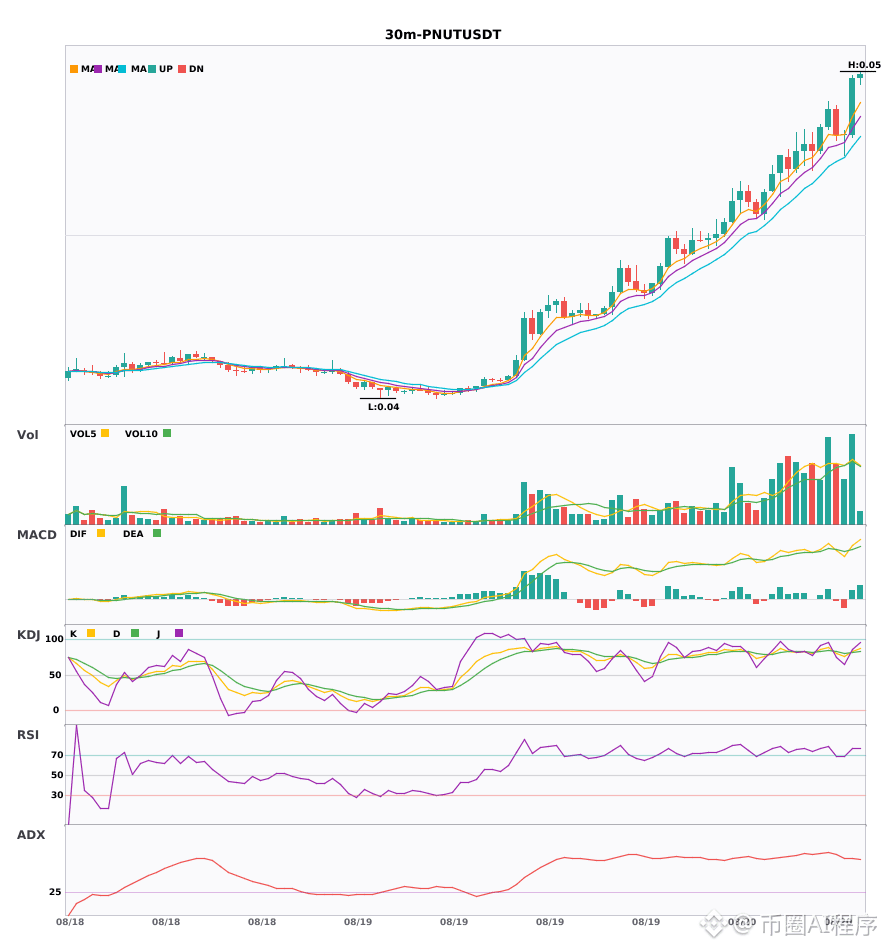Click the DN legend text
Screen dimensions: 885x950
[x=196, y=69]
